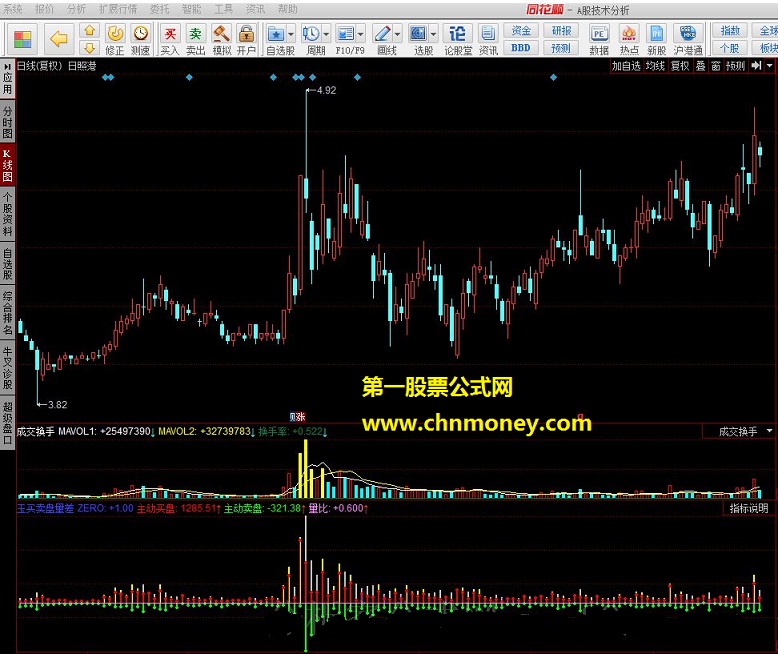Switch to the 综合排名 side tab

[x=7, y=313]
